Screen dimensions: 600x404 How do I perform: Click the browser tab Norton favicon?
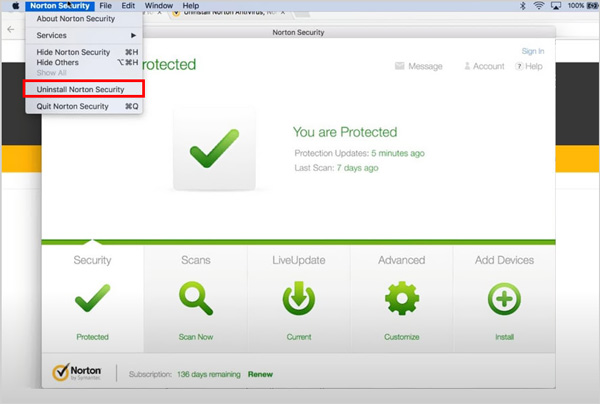click(176, 13)
